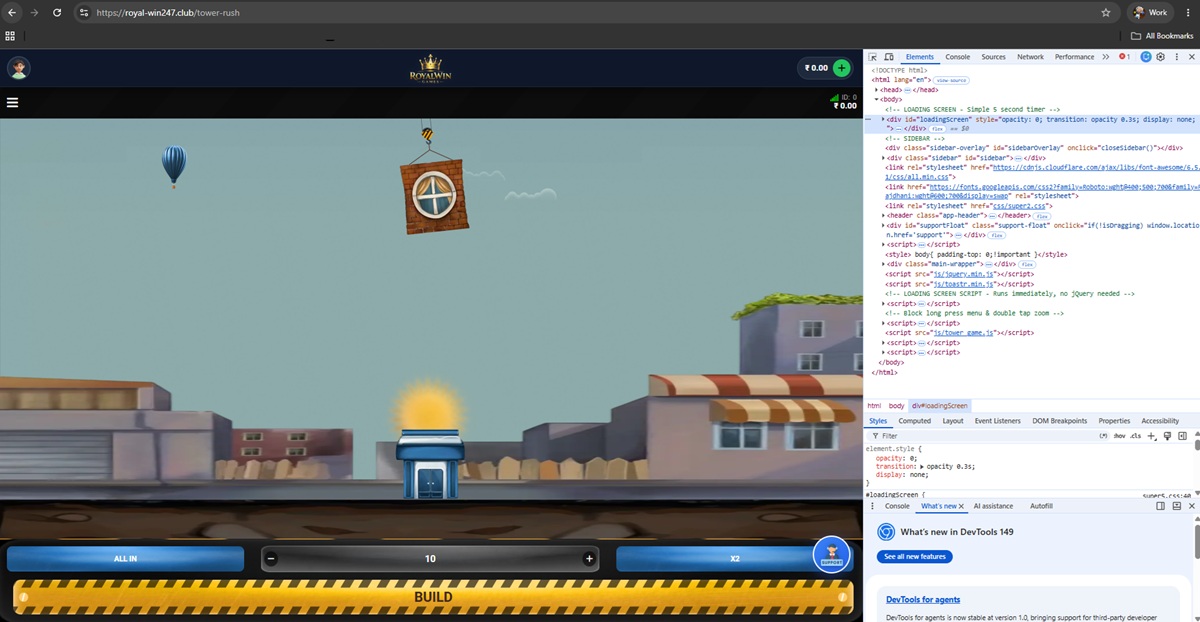
Task: Switch to DOM Breakpoints tab
Action: pos(1059,421)
